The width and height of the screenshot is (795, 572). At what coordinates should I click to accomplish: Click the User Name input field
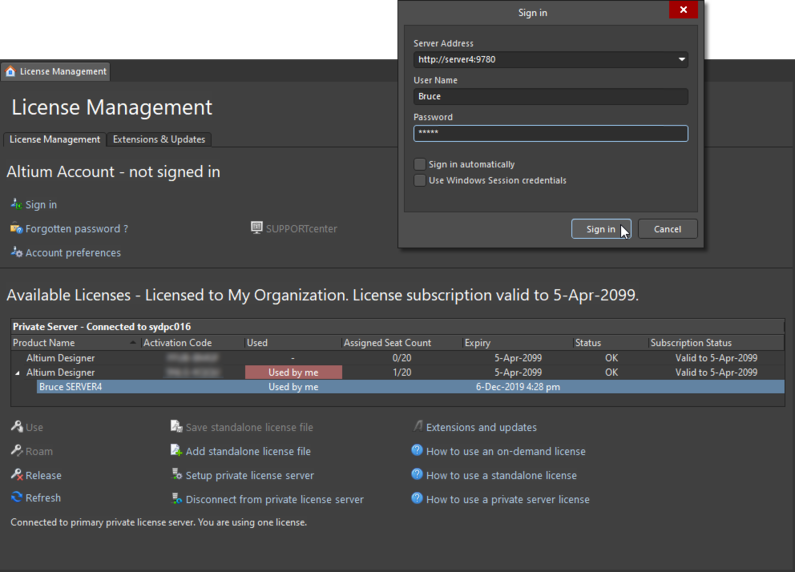click(550, 97)
